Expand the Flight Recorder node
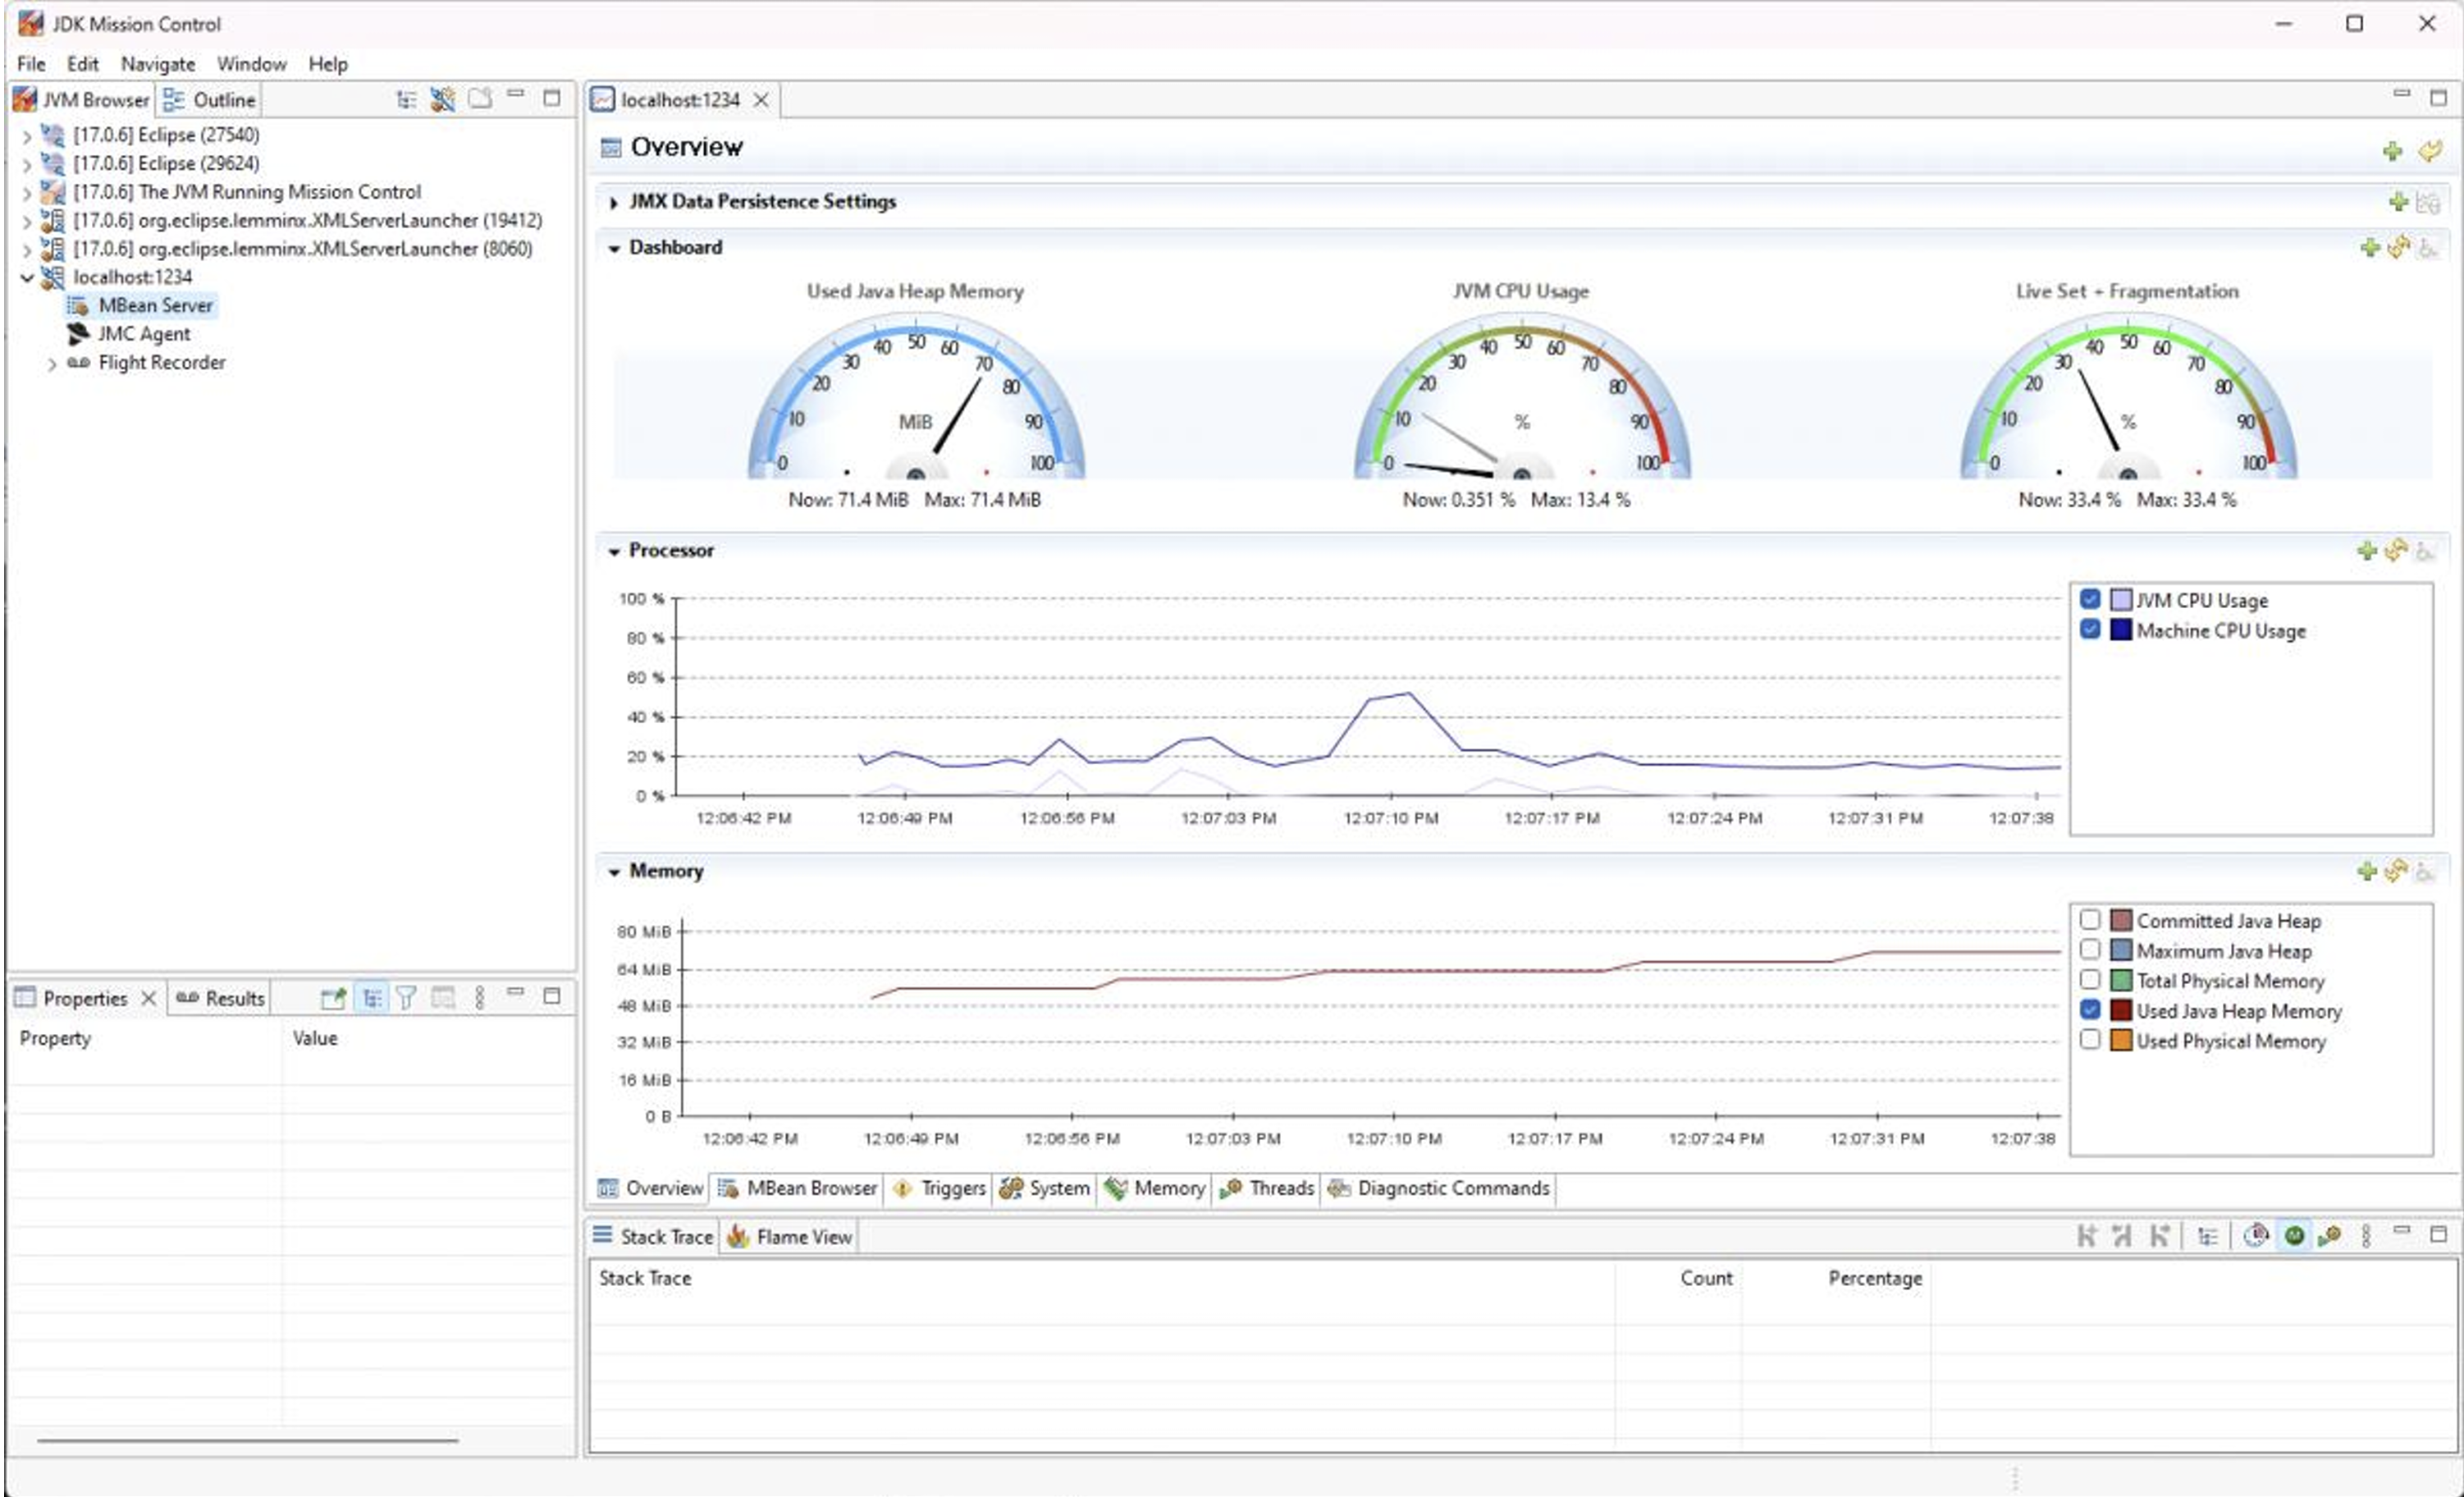The image size is (2464, 1497). pyautogui.click(x=52, y=364)
